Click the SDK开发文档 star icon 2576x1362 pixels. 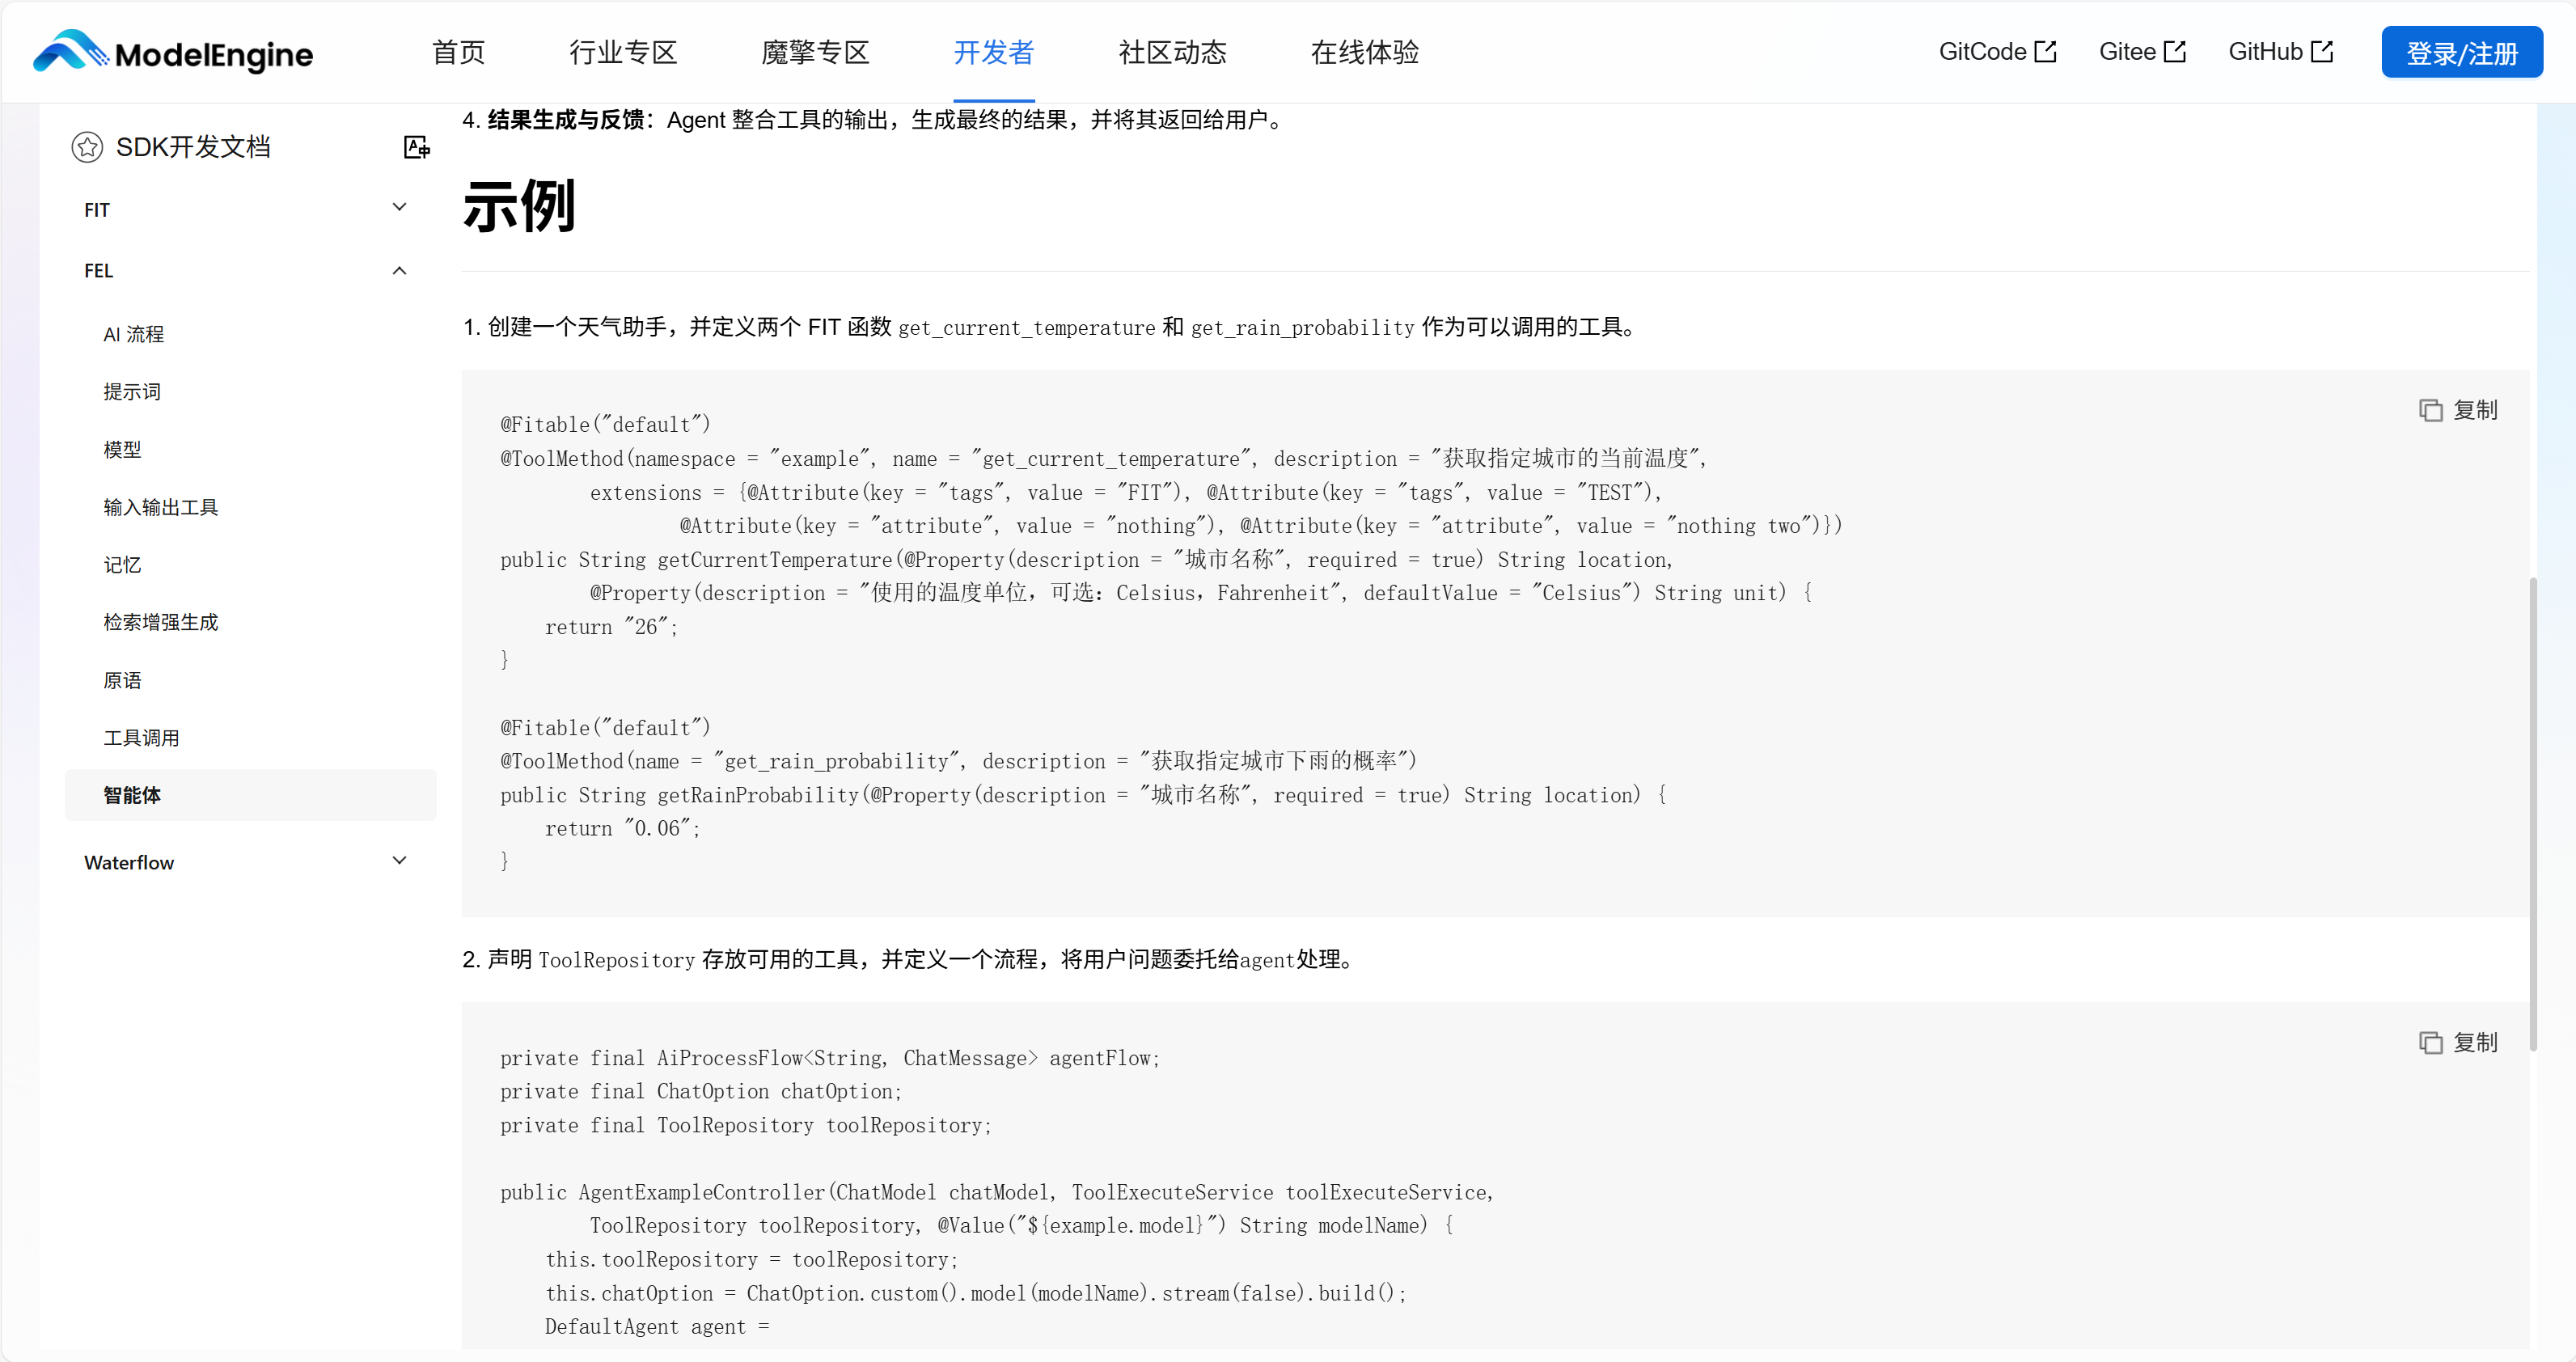pos(87,147)
